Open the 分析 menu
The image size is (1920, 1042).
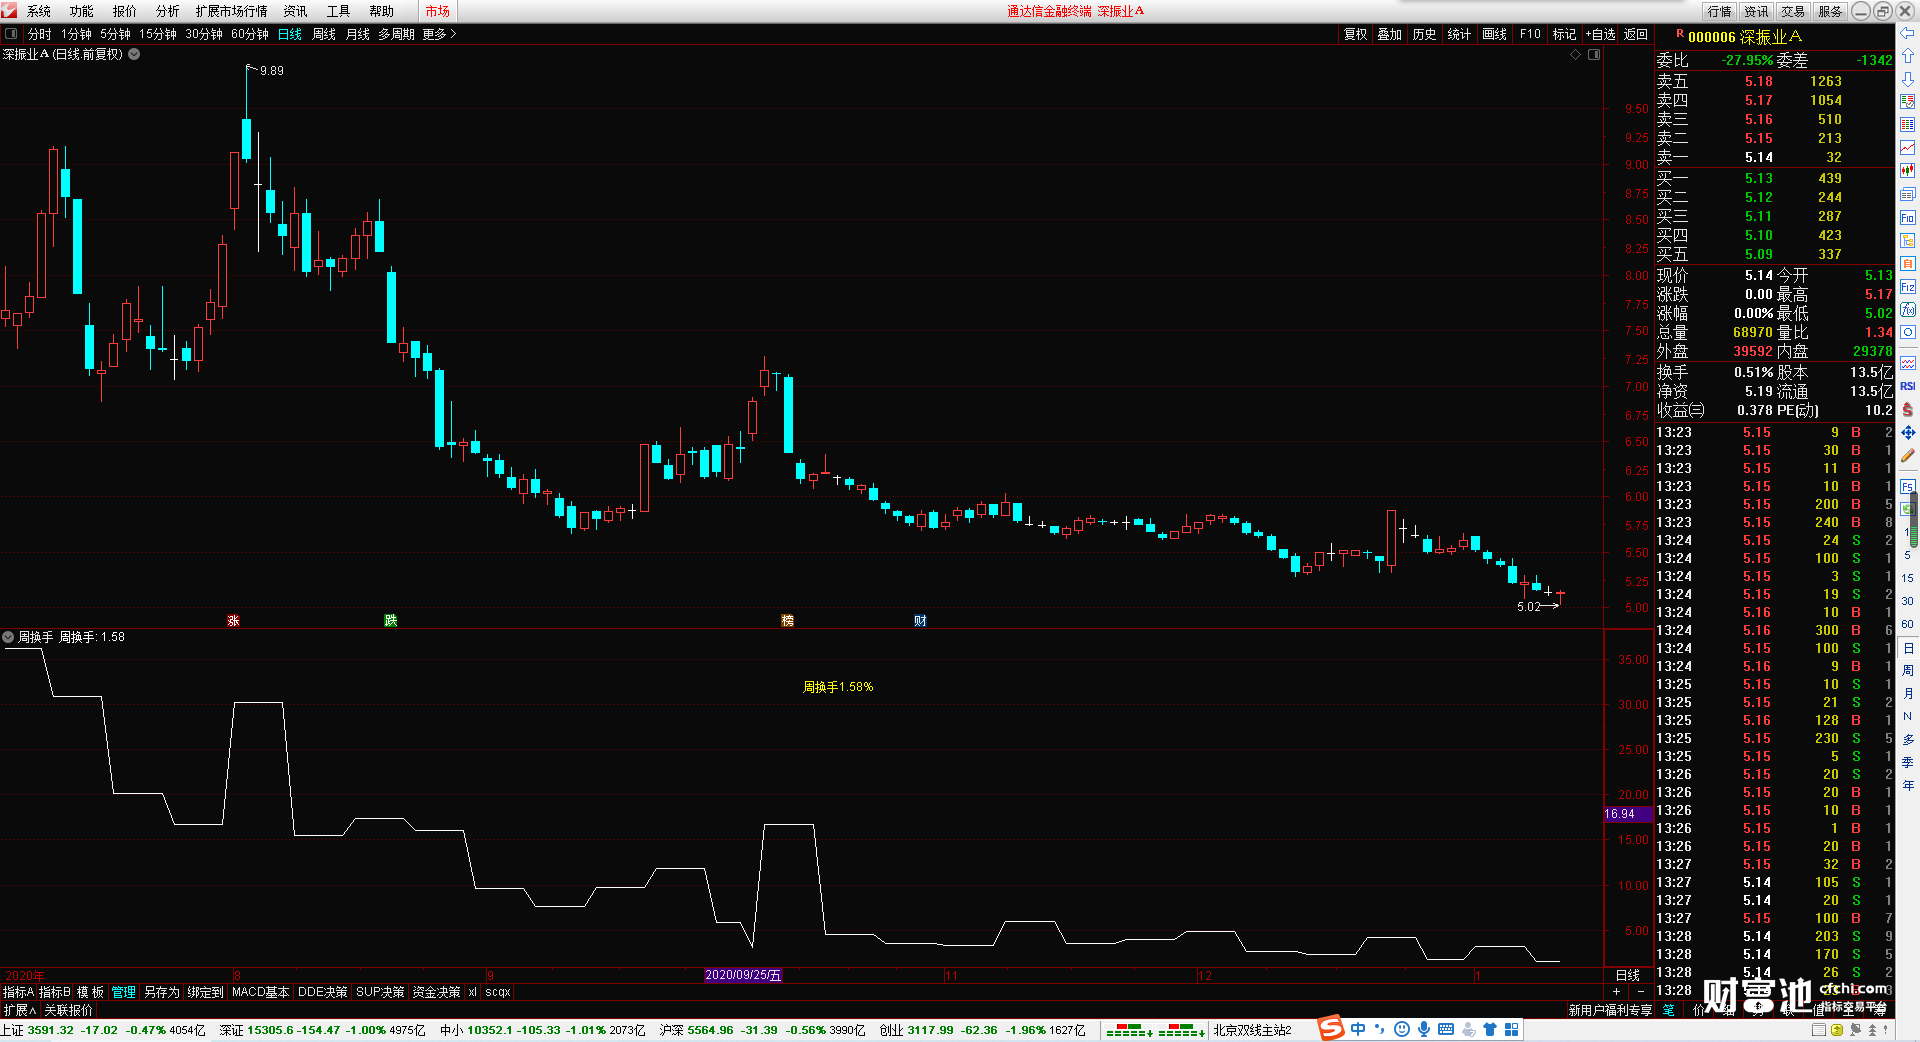(x=168, y=11)
